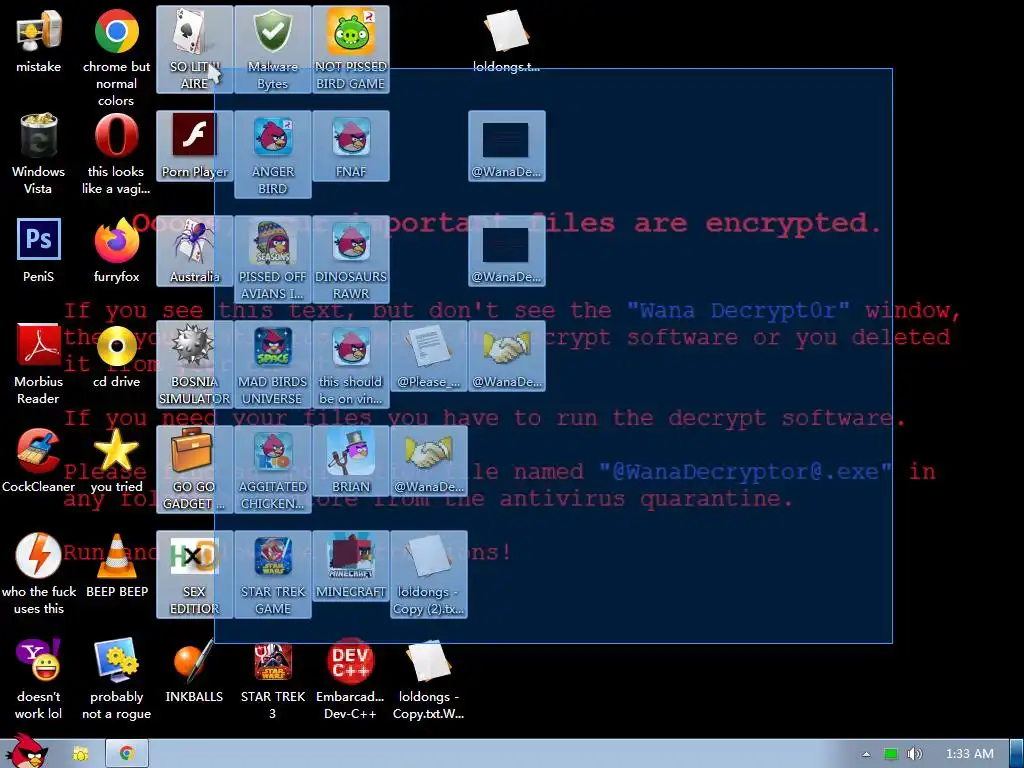Click 'PISSED OFF AVIANS' Seasons icon
Image resolution: width=1024 pixels, height=768 pixels.
pyautogui.click(x=273, y=259)
